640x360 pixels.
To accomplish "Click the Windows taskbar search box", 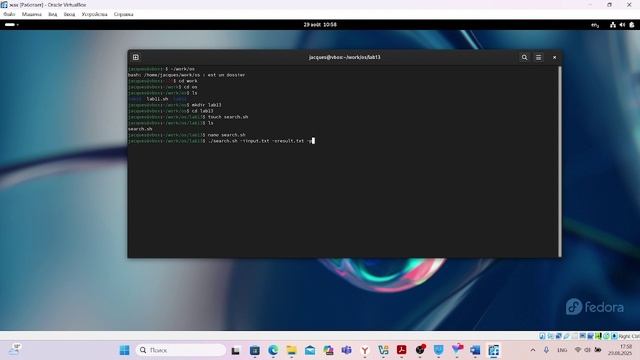I will [x=180, y=350].
